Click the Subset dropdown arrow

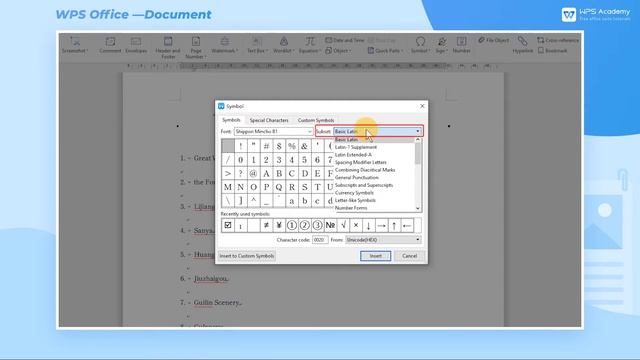[x=418, y=131]
